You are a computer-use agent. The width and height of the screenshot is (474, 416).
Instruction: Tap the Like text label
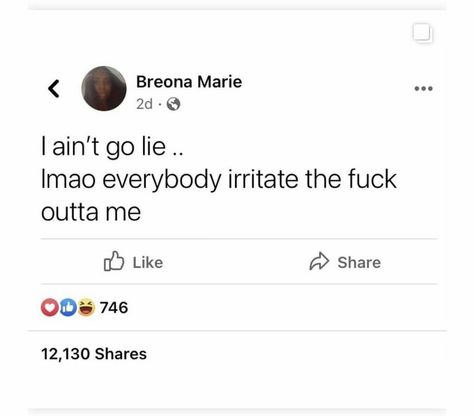coord(148,263)
